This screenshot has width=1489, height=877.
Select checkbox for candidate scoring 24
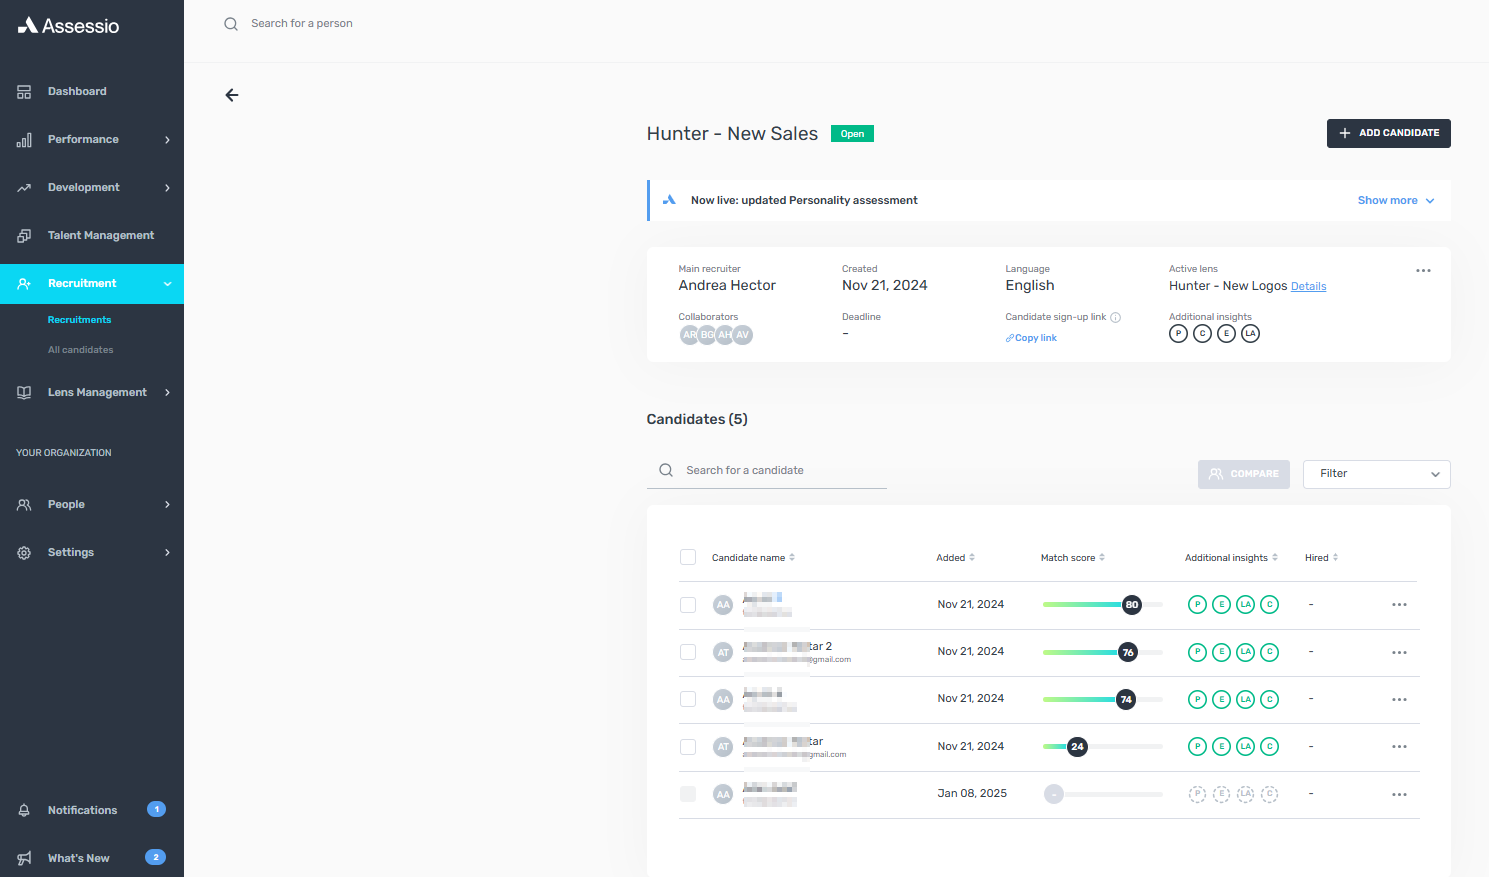pos(688,747)
